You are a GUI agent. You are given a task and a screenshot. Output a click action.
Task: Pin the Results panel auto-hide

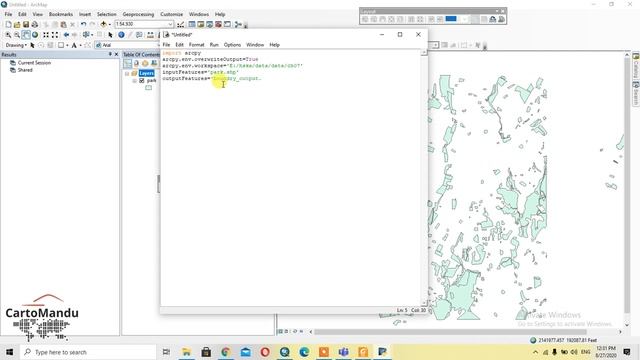pyautogui.click(x=110, y=54)
